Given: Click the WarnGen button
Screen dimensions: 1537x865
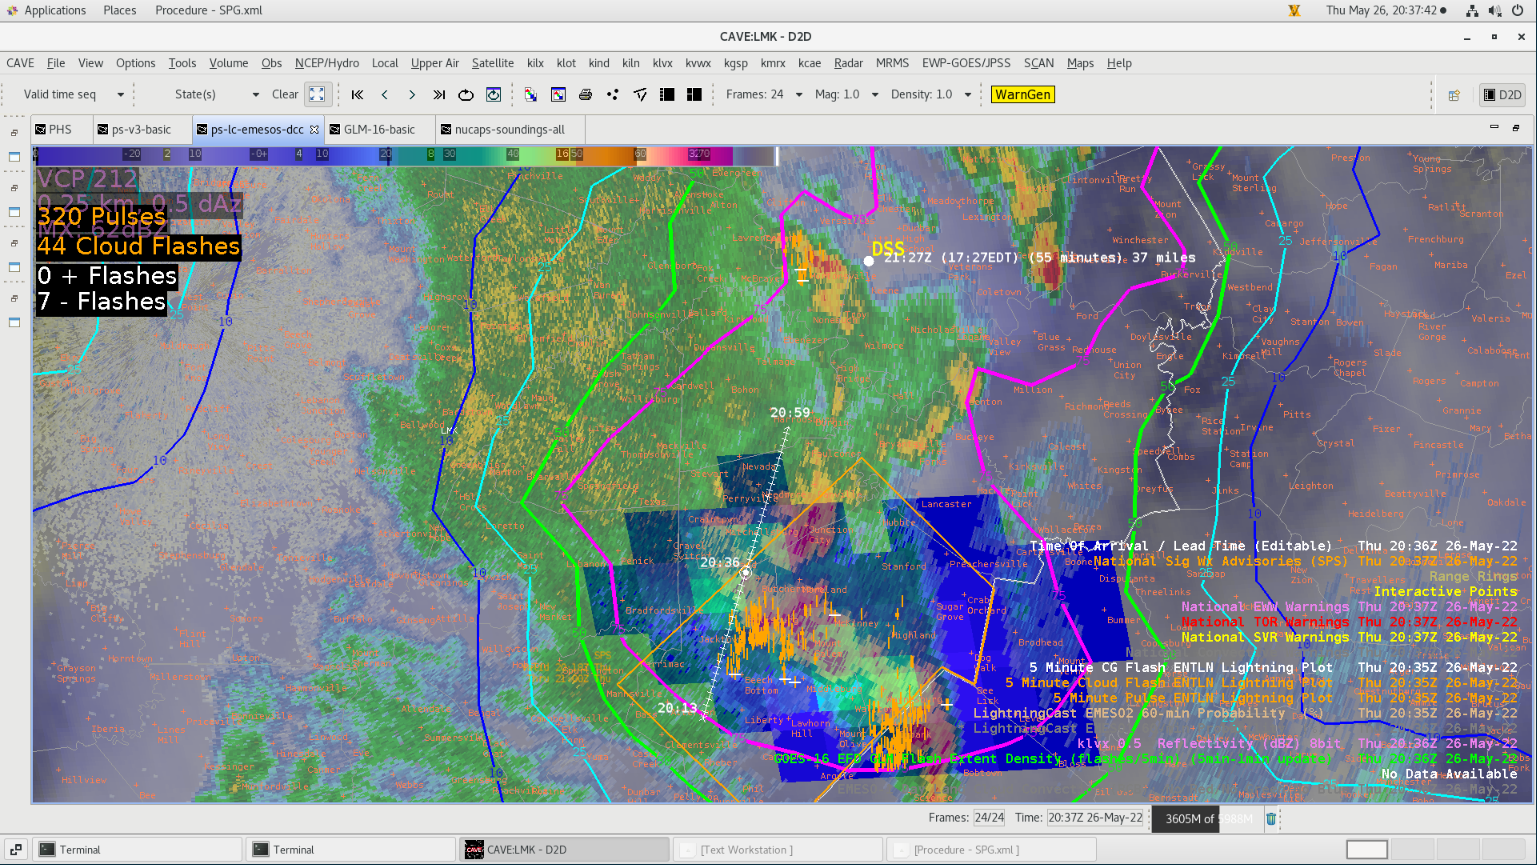Looking at the screenshot, I should pos(1022,94).
